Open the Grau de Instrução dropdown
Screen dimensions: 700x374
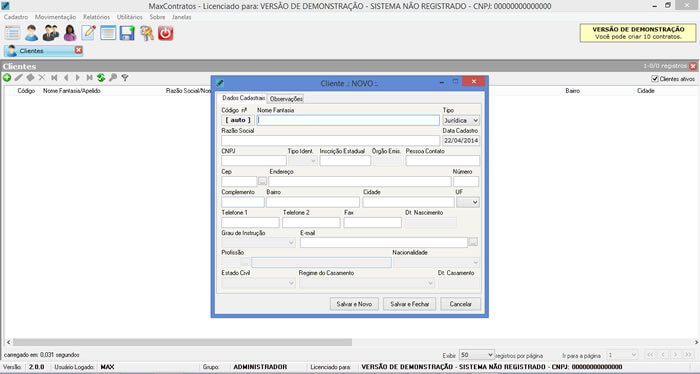click(258, 243)
